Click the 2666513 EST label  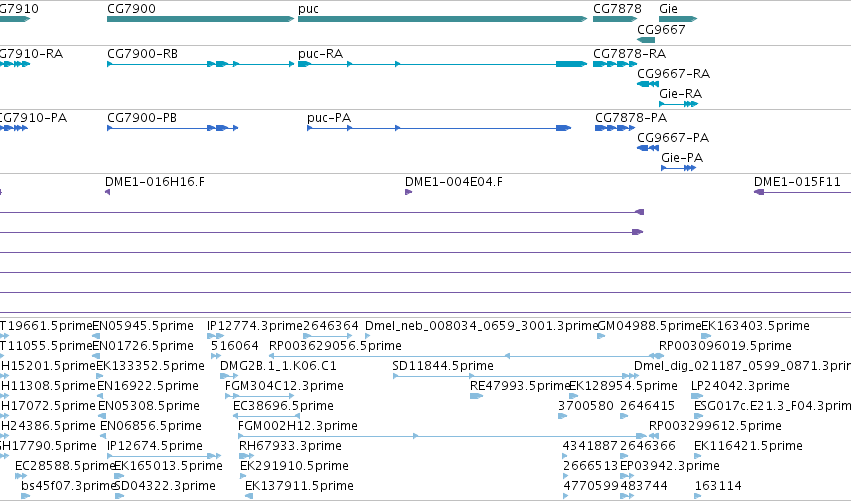pyautogui.click(x=591, y=466)
